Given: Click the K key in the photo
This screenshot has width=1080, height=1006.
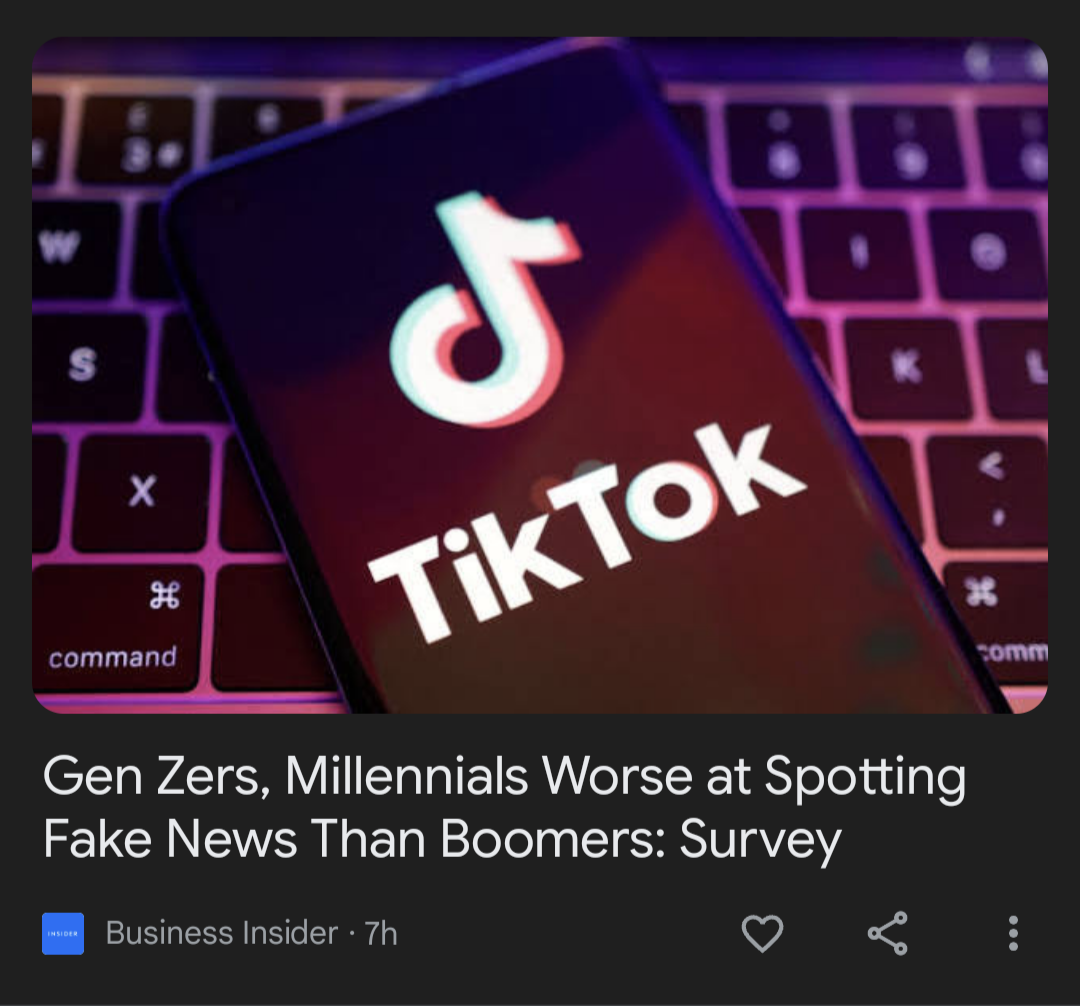Looking at the screenshot, I should pyautogui.click(x=906, y=368).
